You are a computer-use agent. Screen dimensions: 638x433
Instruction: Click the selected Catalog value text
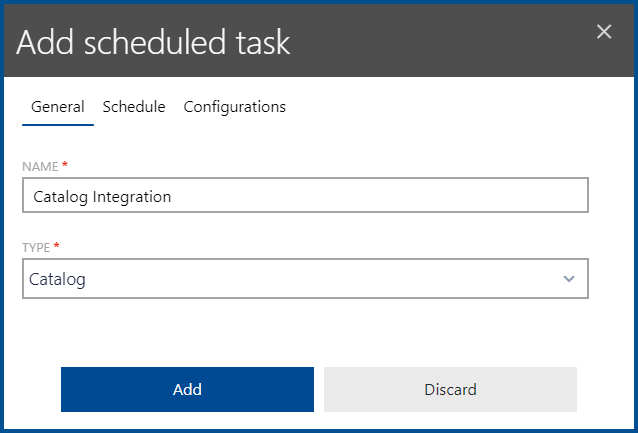[x=59, y=280]
